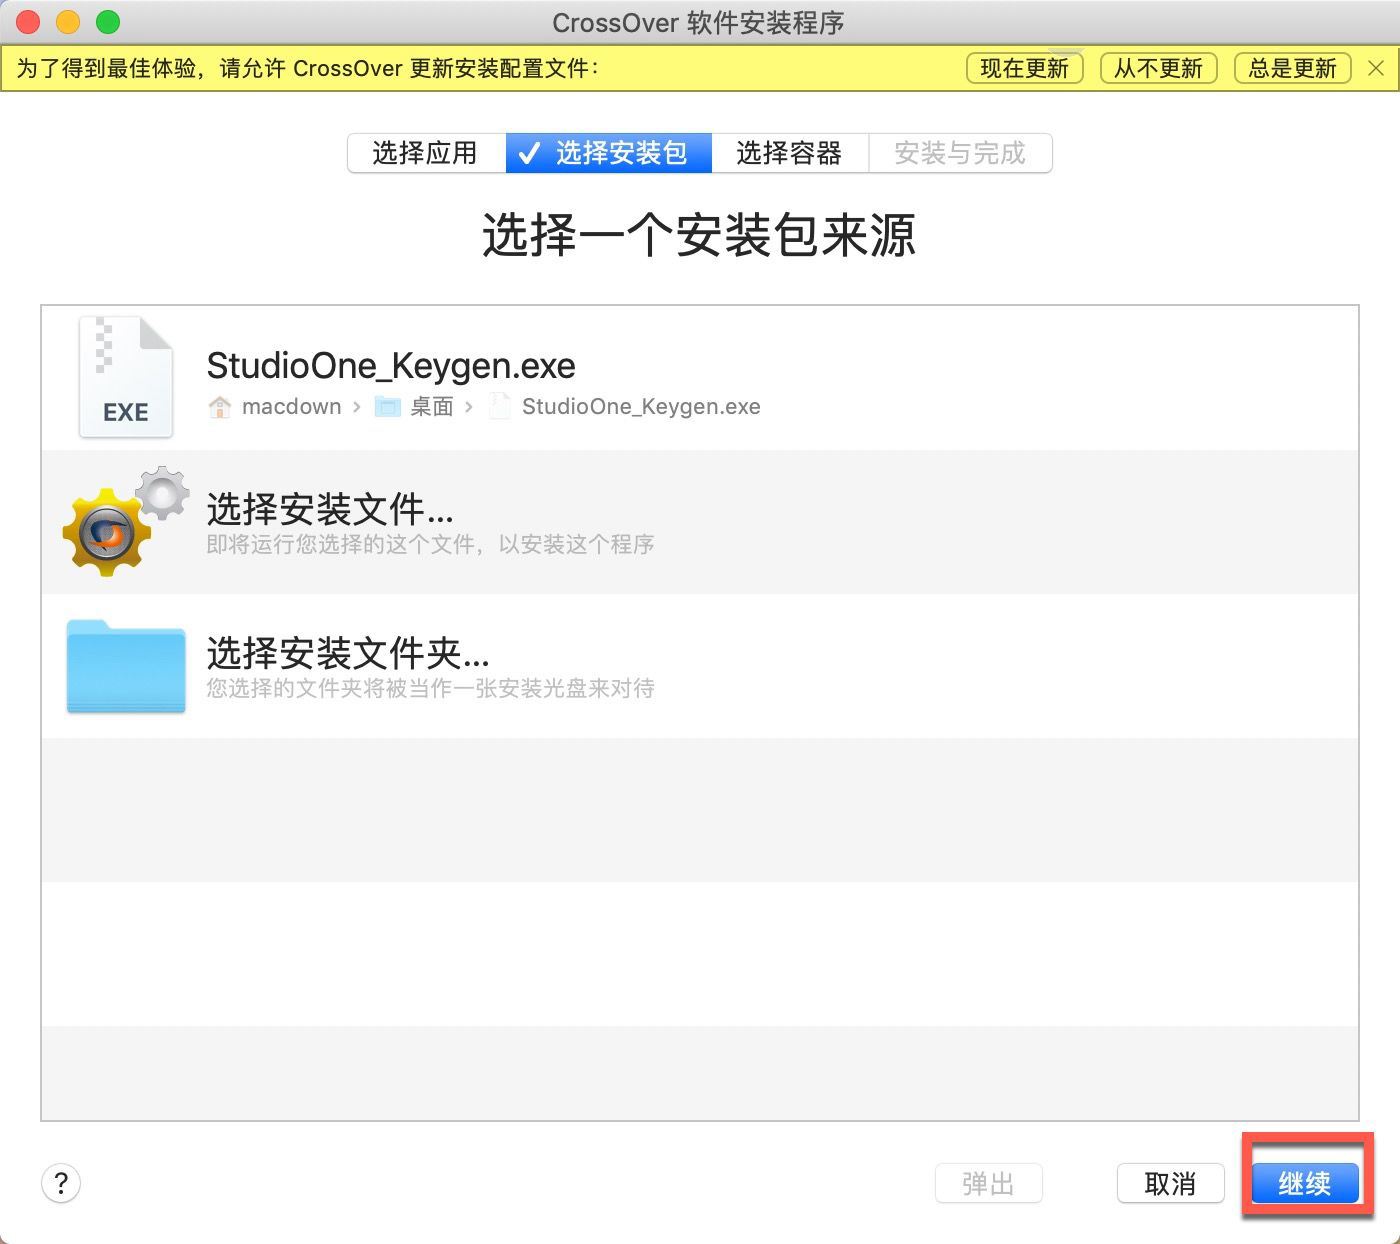Choose 总是更新 in the banner
Viewport: 1400px width, 1244px height.
(1292, 68)
